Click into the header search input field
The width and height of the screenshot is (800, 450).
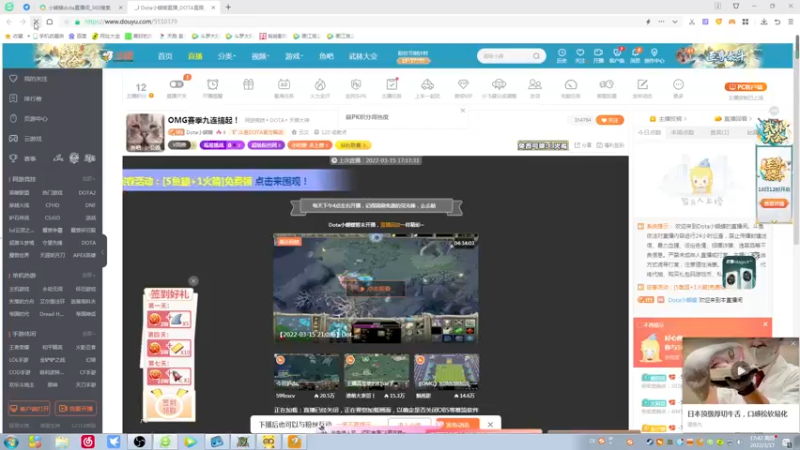pyautogui.click(x=504, y=56)
